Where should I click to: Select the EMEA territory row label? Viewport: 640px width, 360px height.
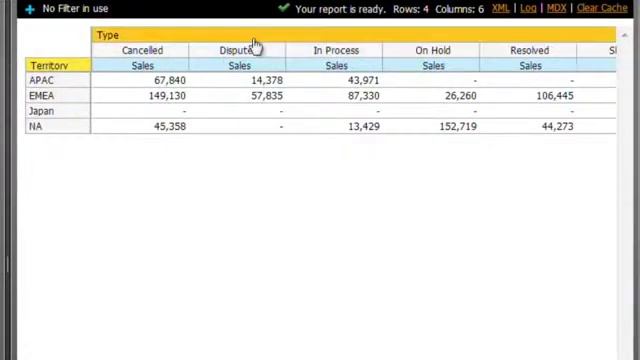tap(58, 96)
